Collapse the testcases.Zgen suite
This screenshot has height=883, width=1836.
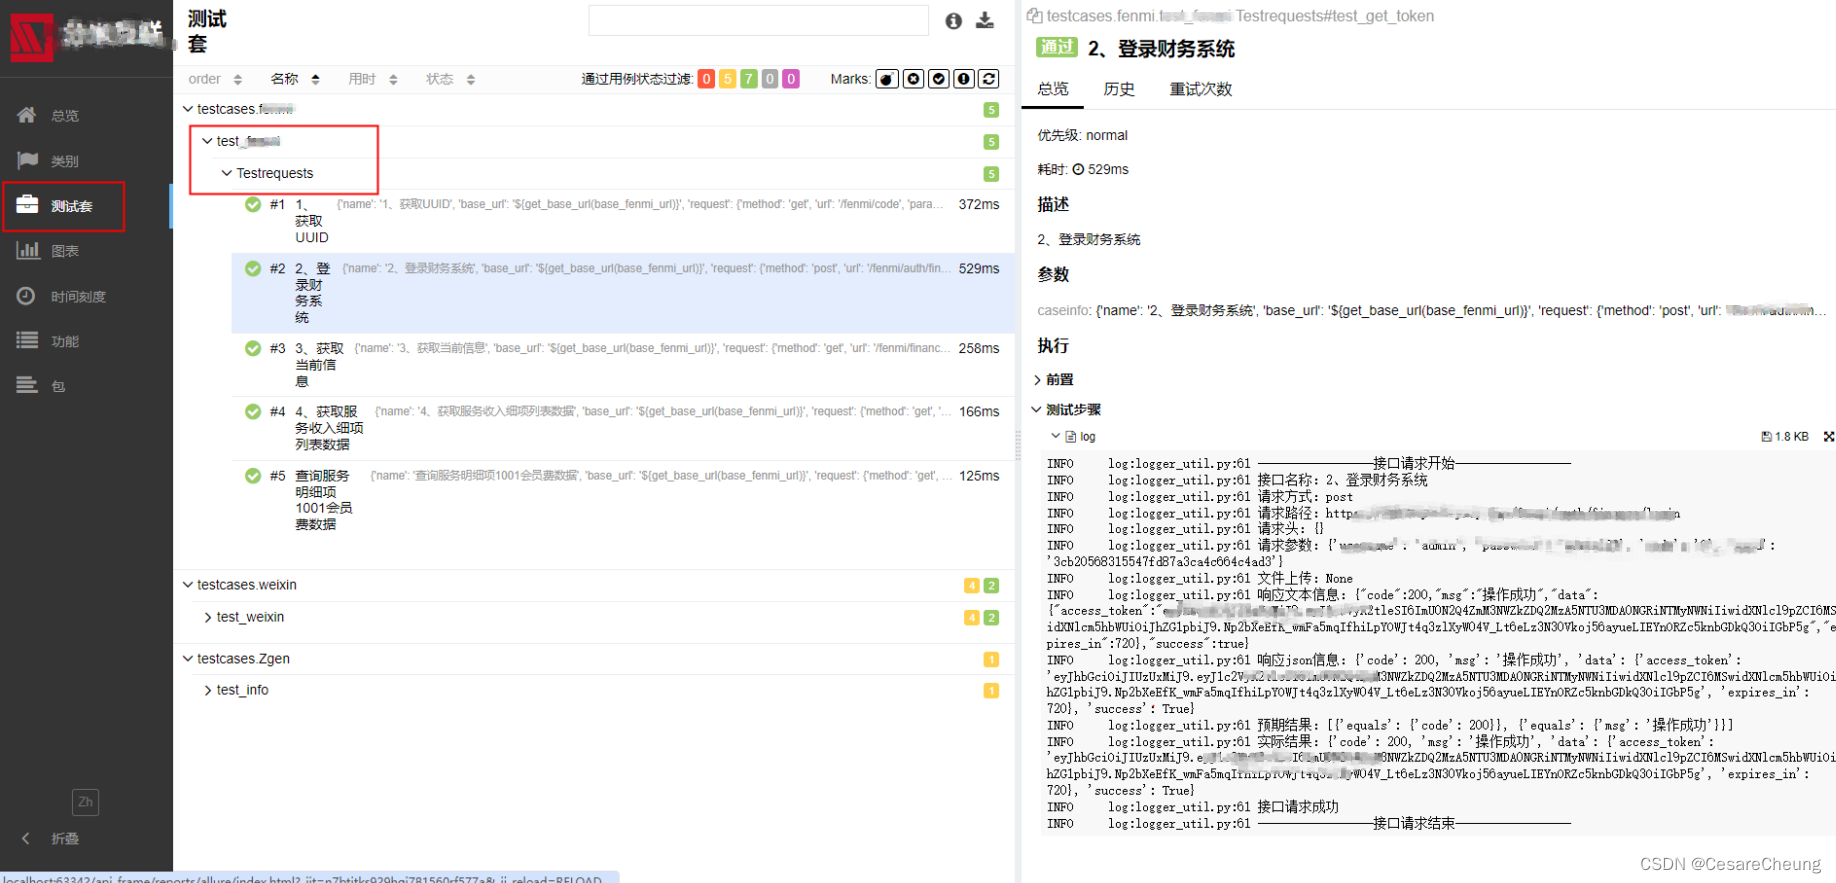coord(188,659)
